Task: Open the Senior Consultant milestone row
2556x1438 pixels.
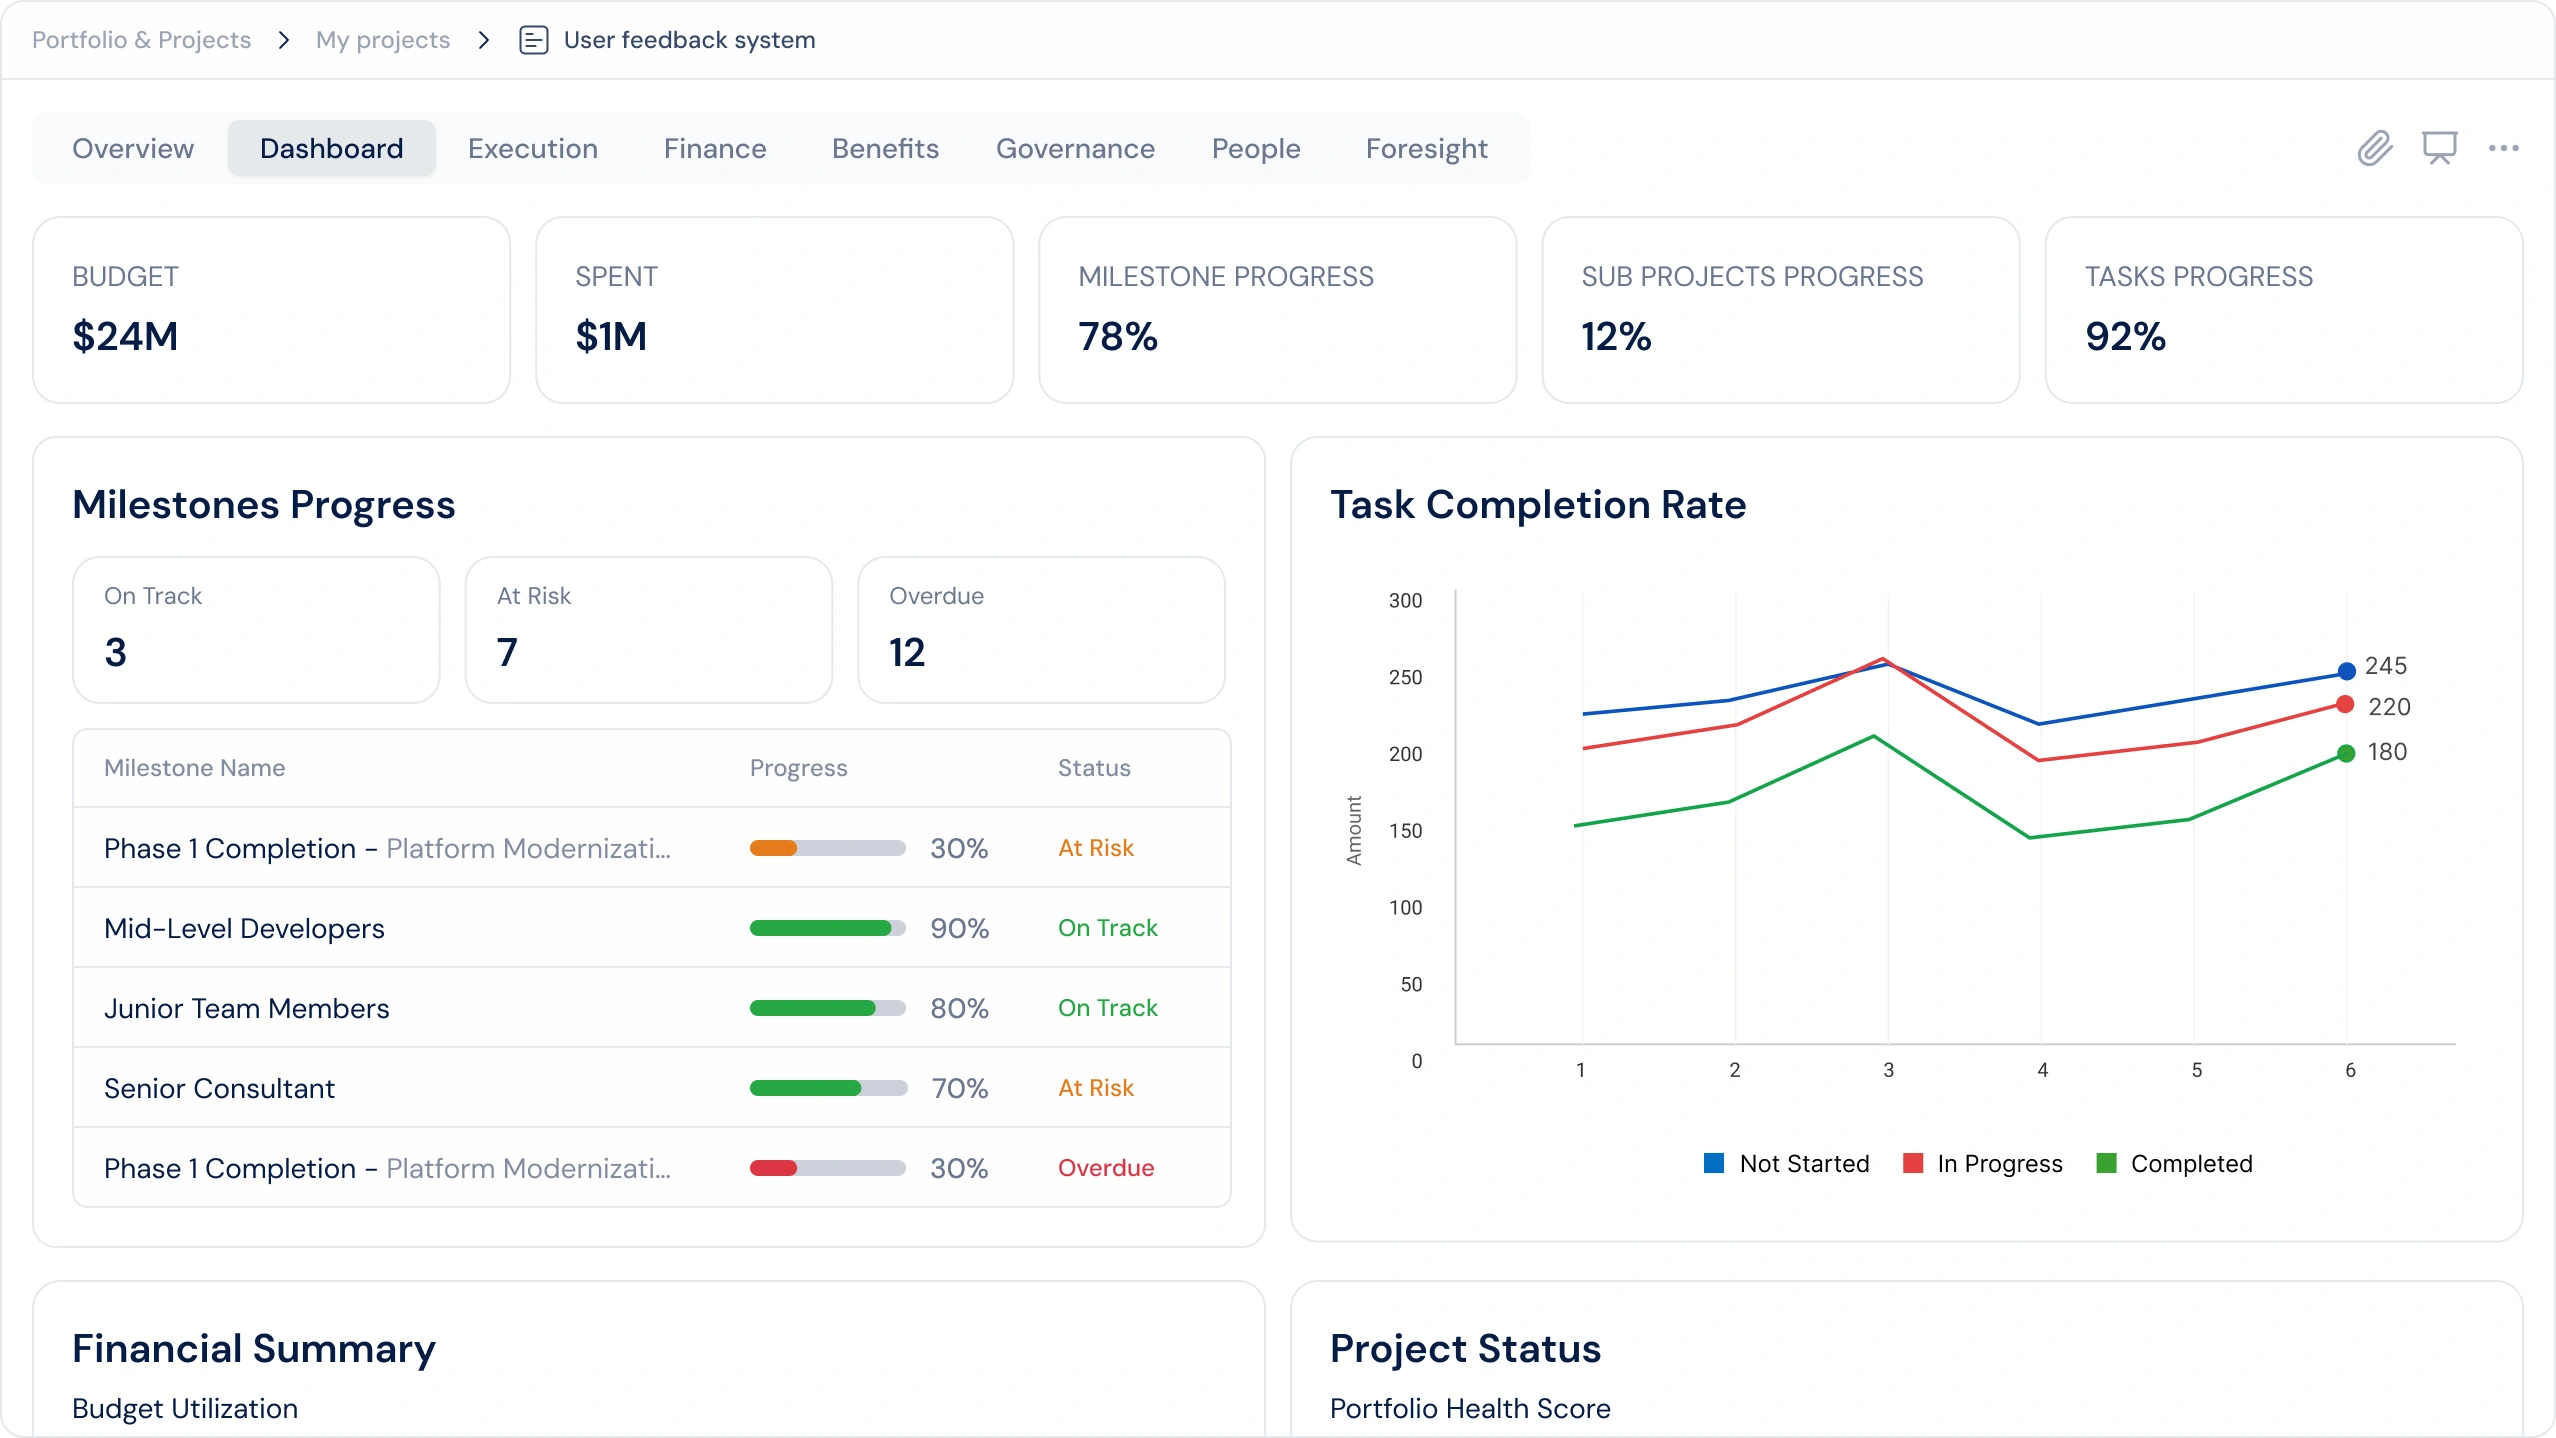Action: pyautogui.click(x=652, y=1088)
